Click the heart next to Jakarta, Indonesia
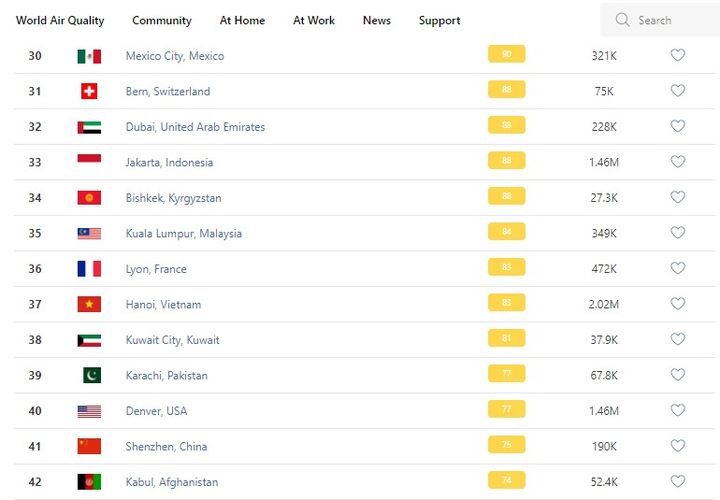Image resolution: width=720 pixels, height=500 pixels. pos(677,162)
